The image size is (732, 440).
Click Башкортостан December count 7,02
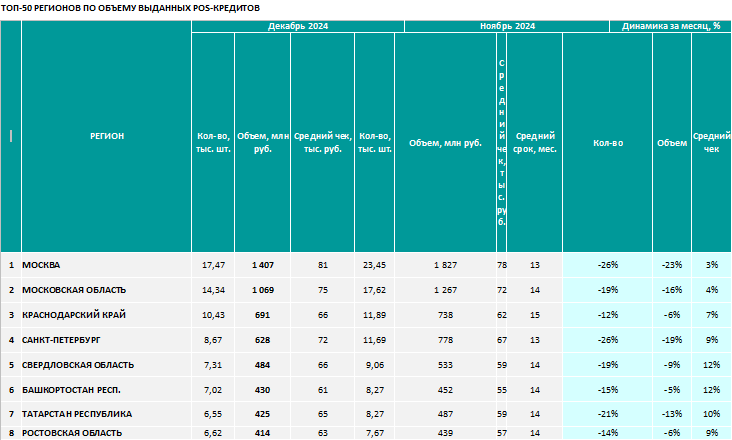tap(213, 390)
